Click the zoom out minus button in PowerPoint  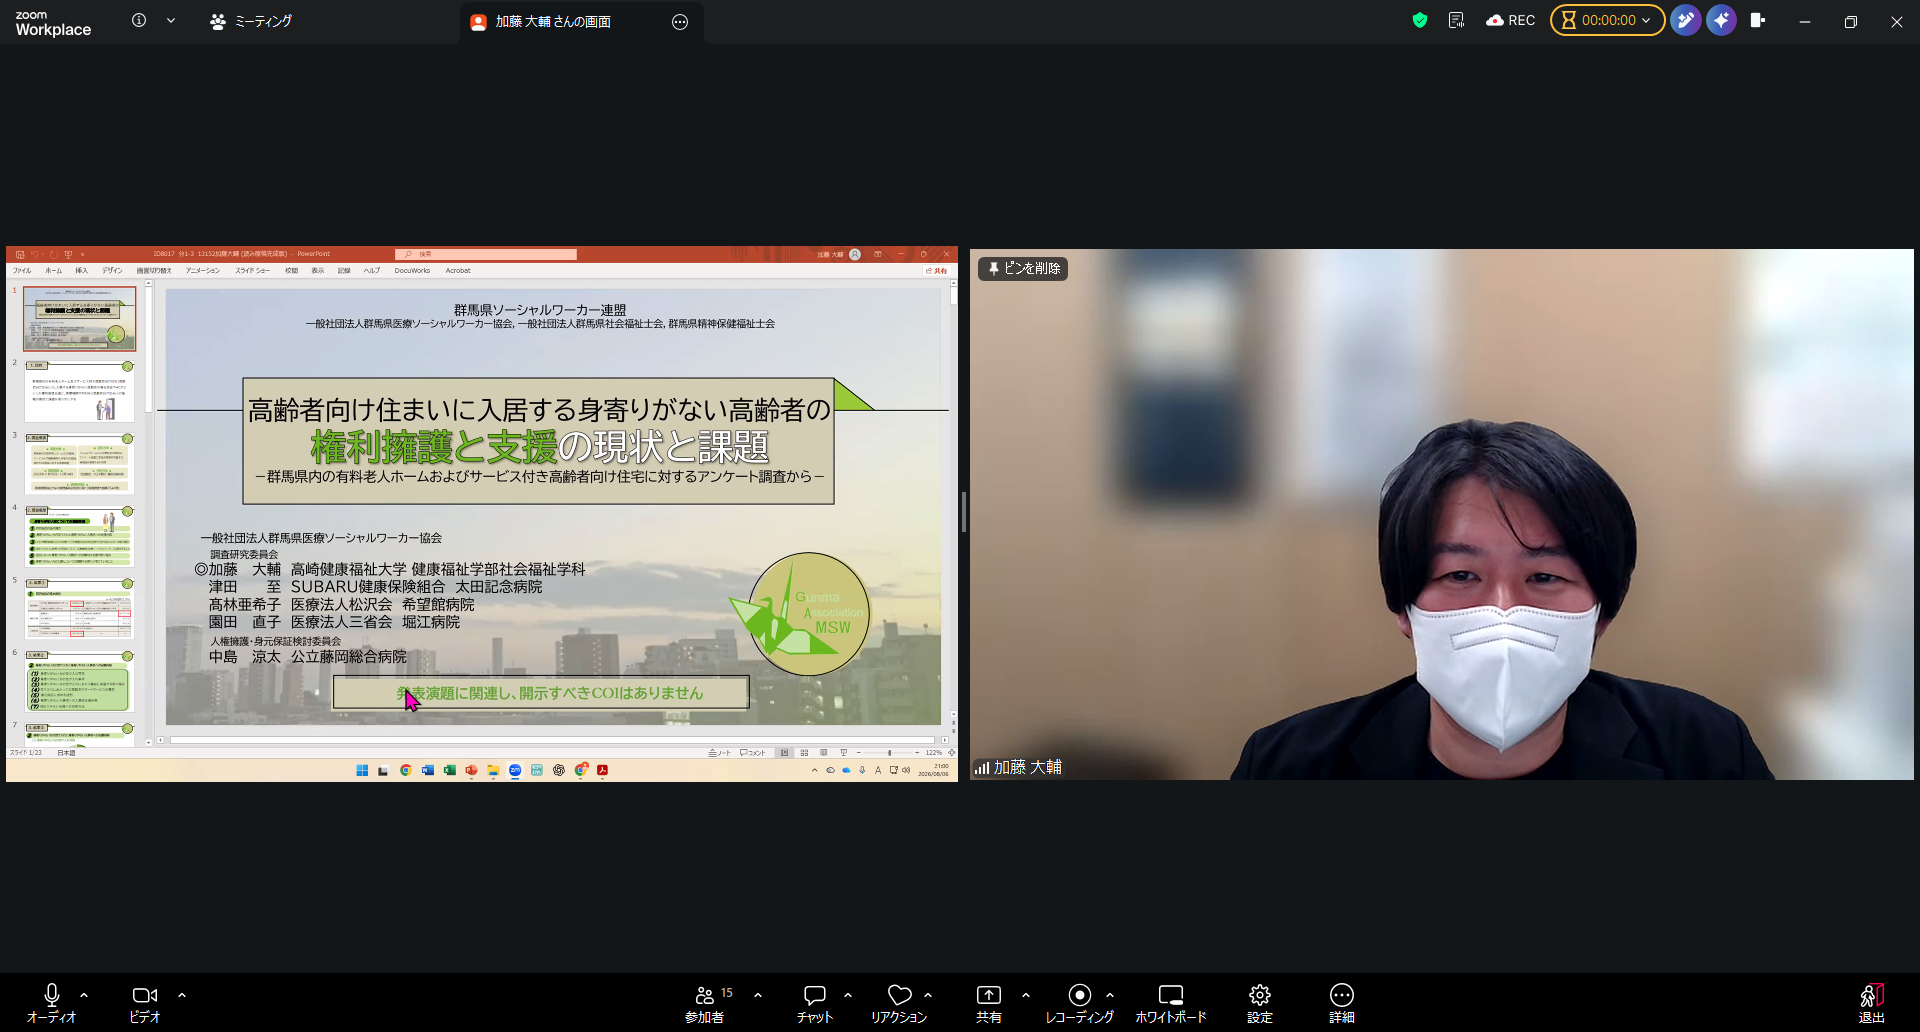click(859, 752)
